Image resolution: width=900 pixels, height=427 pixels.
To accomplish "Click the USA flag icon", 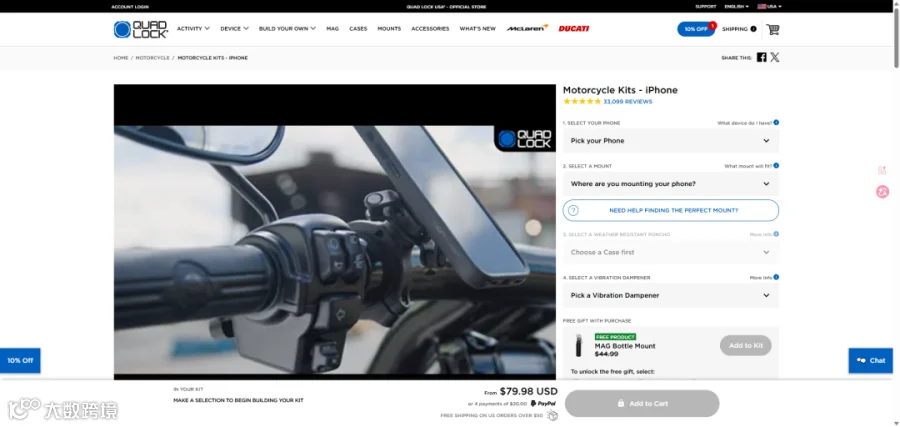I will click(762, 7).
